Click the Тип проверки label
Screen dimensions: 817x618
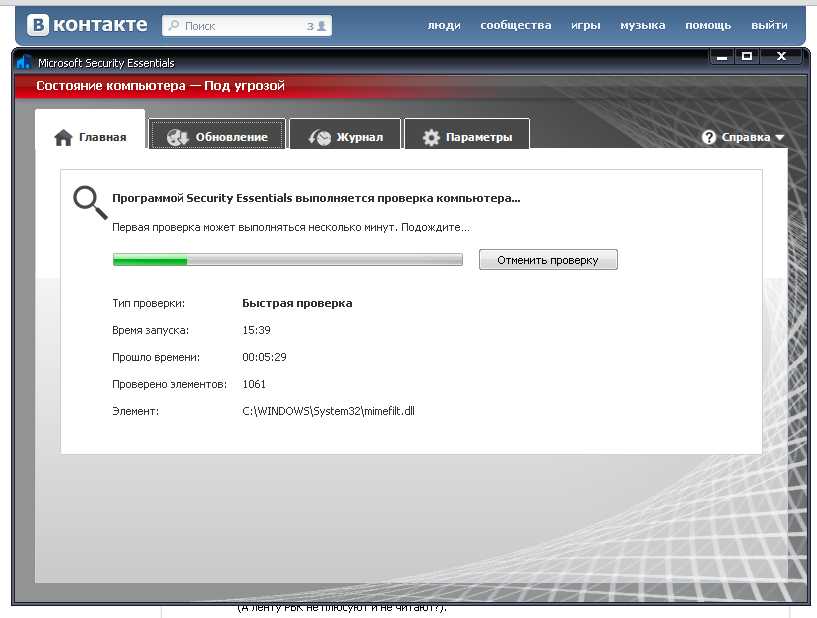(148, 303)
